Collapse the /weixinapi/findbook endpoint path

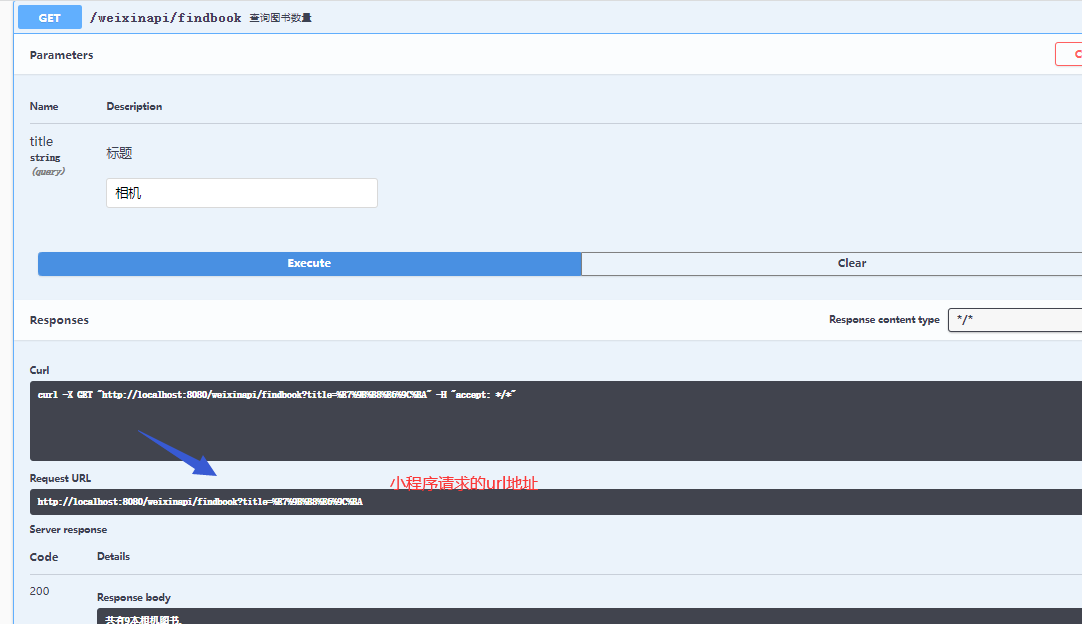tap(166, 18)
